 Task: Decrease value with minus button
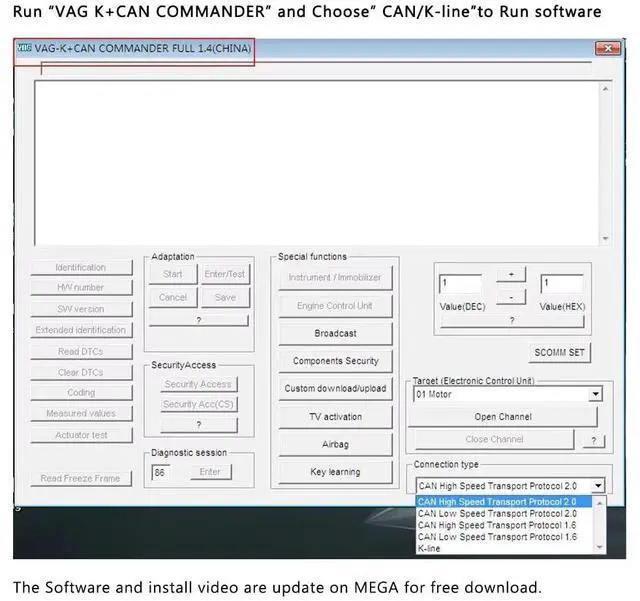[x=511, y=298]
